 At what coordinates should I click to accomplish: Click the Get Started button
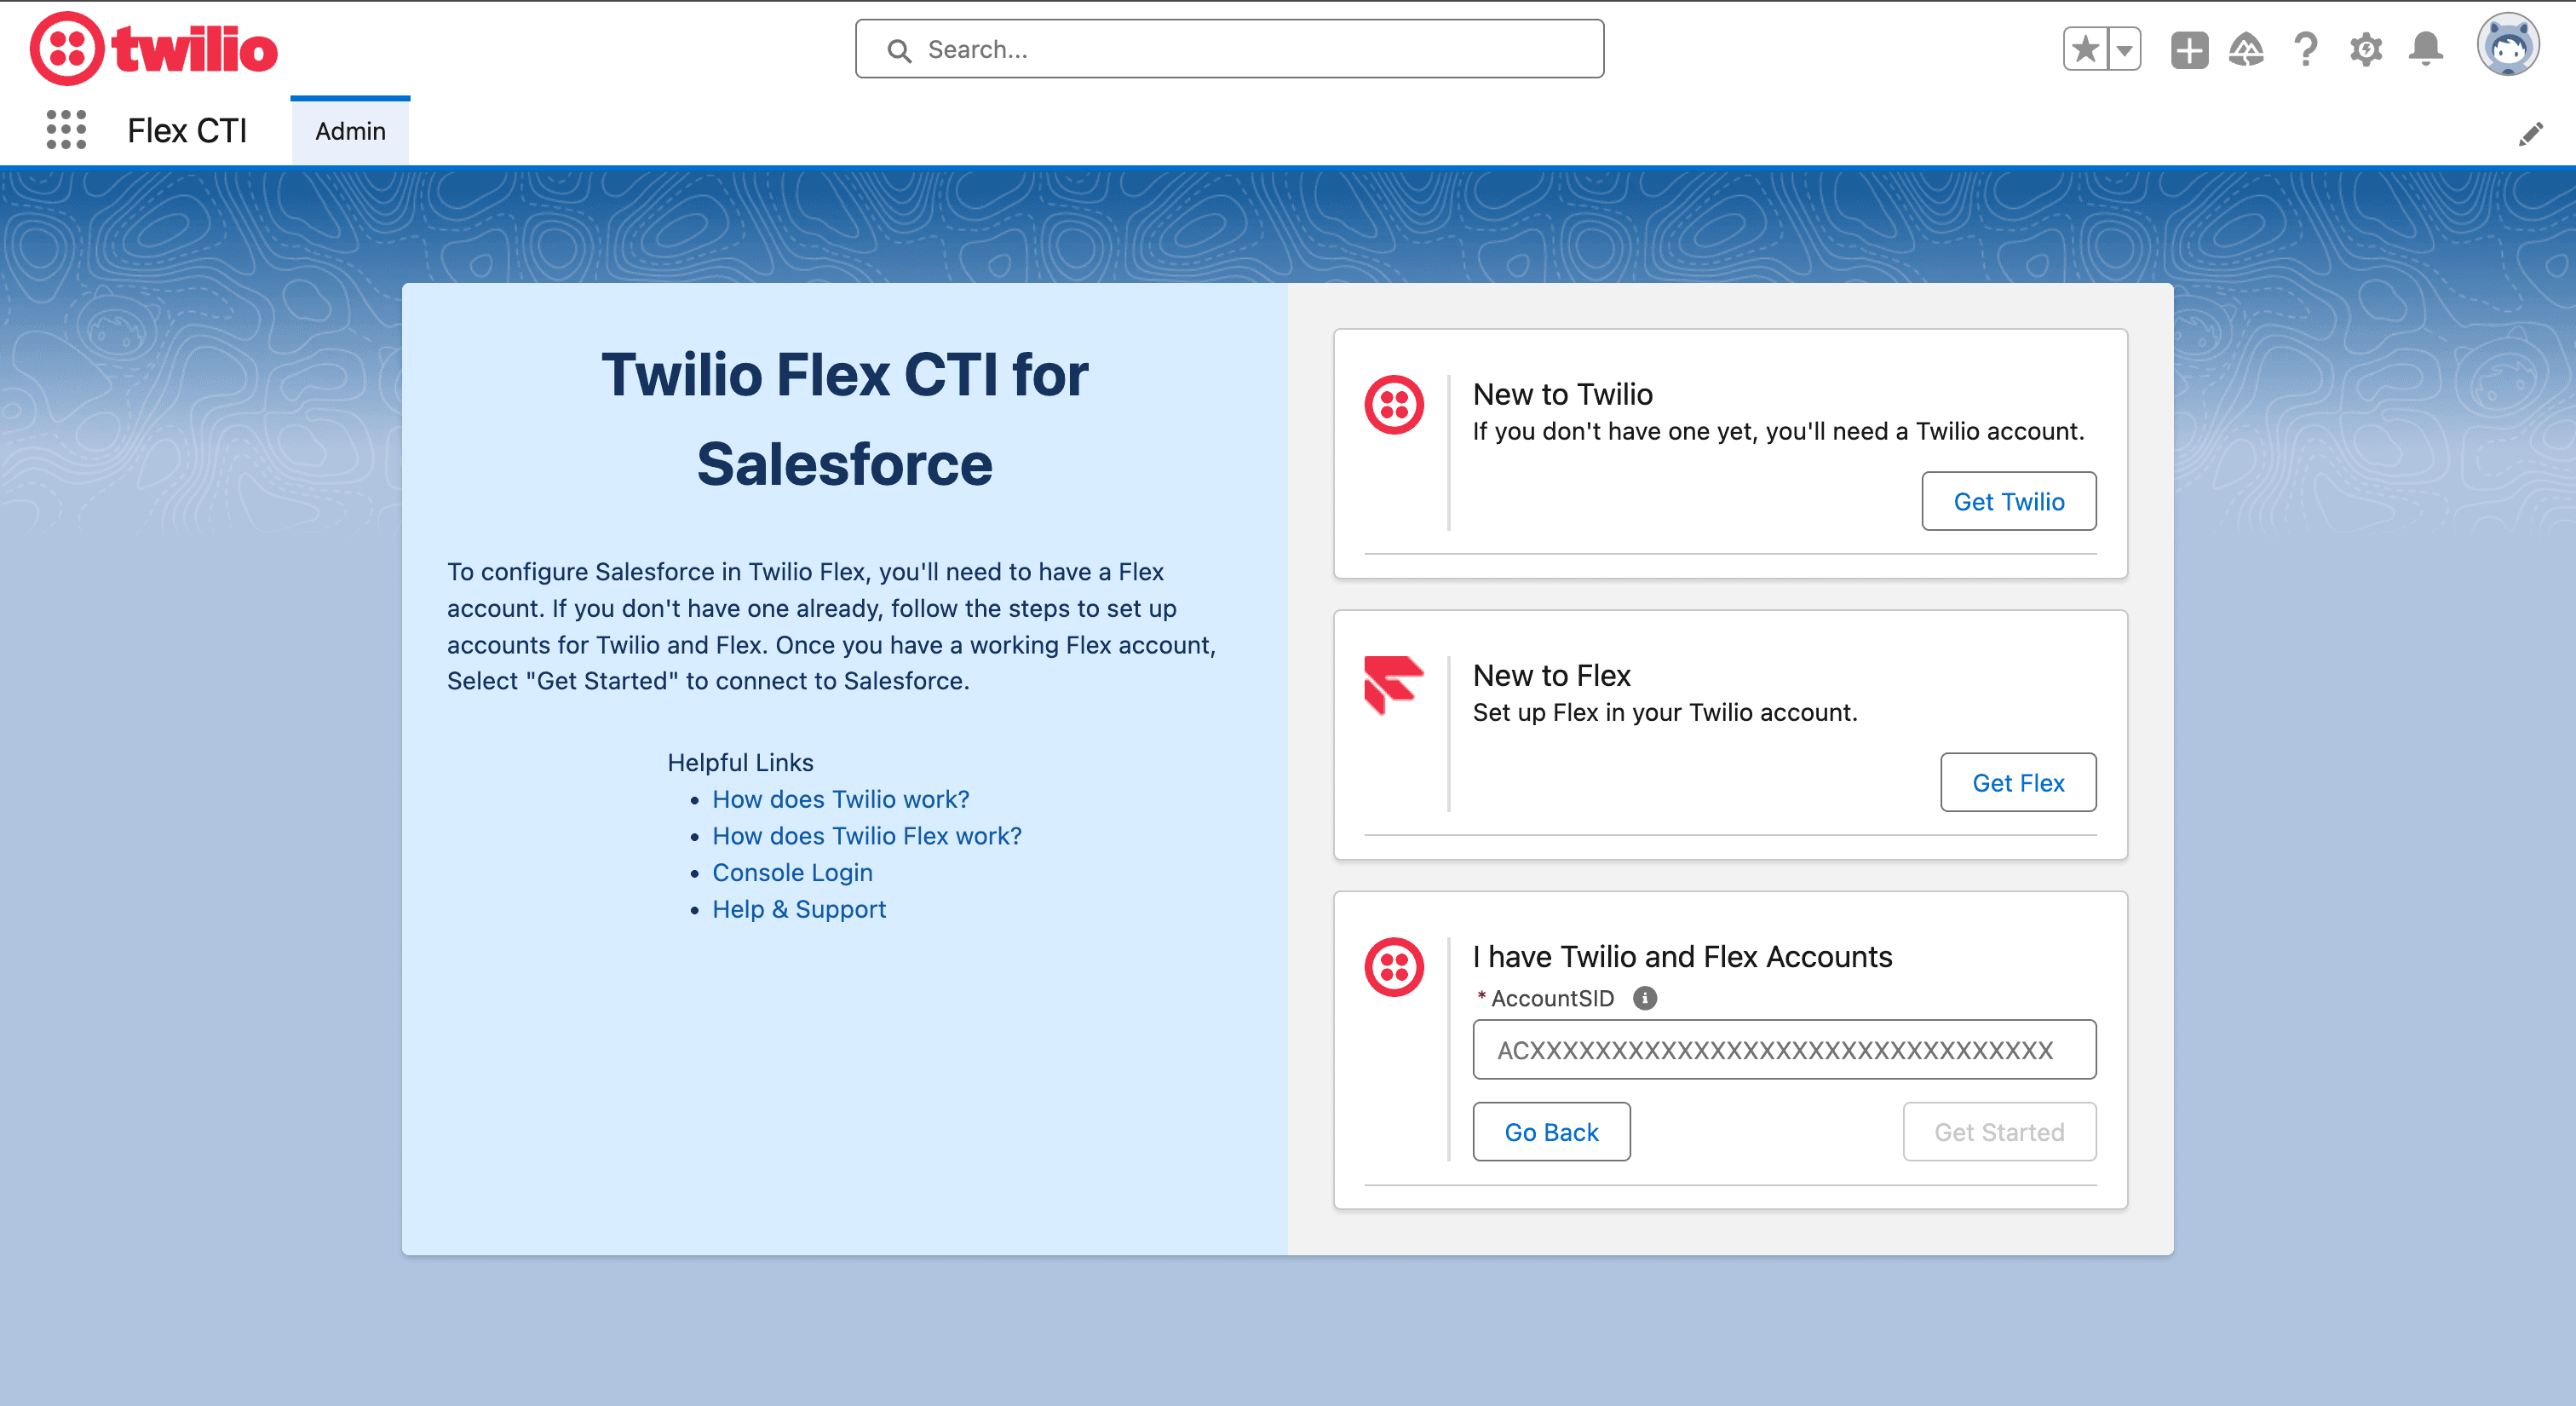click(x=1999, y=1132)
